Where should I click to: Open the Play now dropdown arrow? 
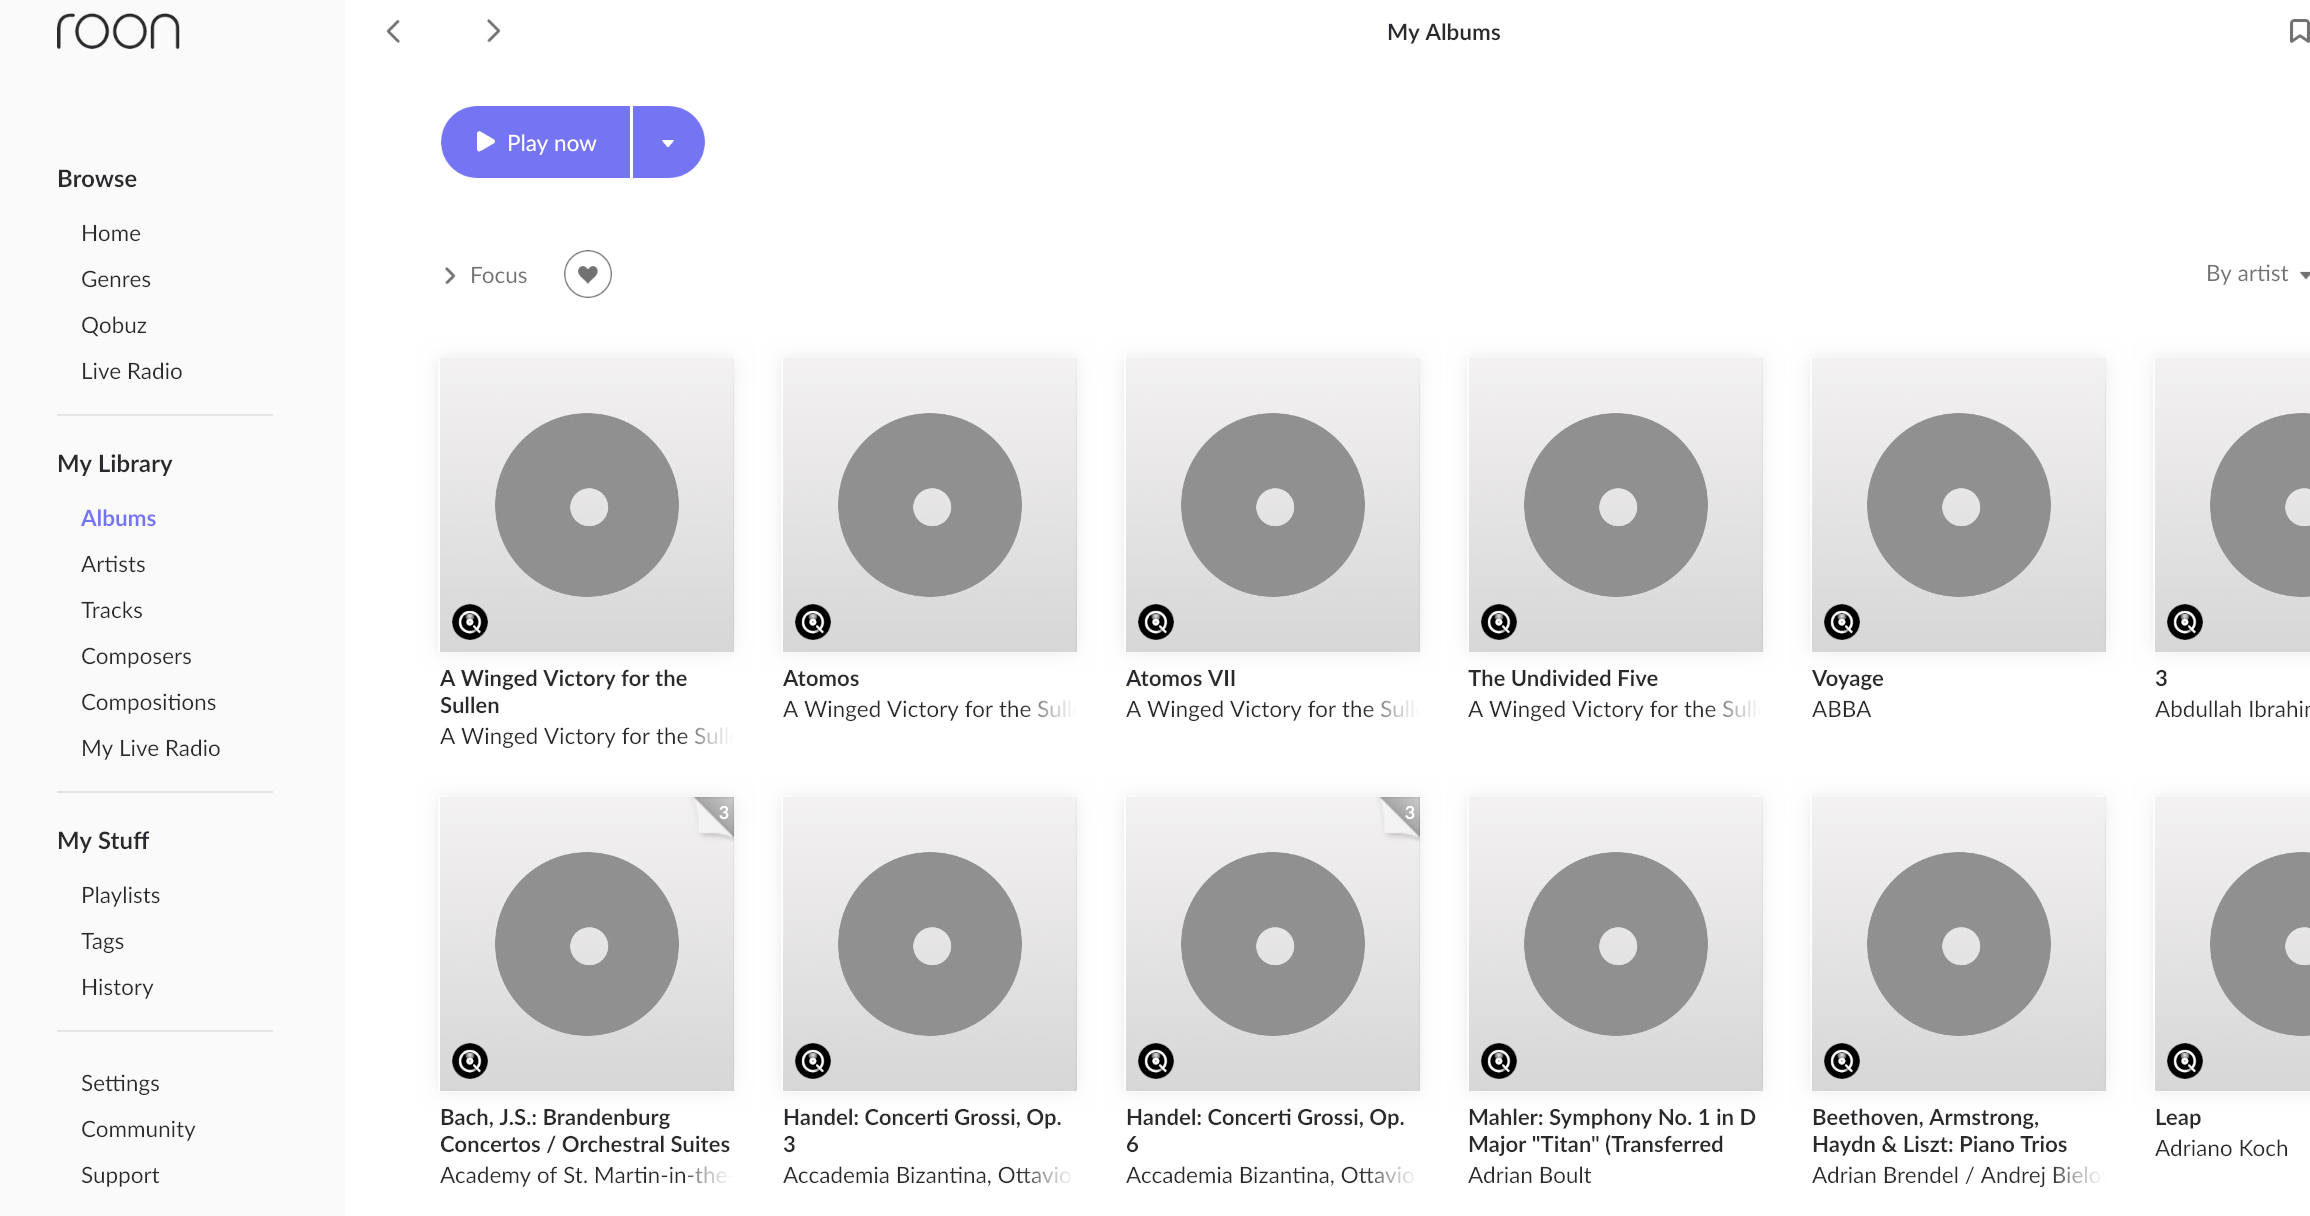tap(668, 143)
